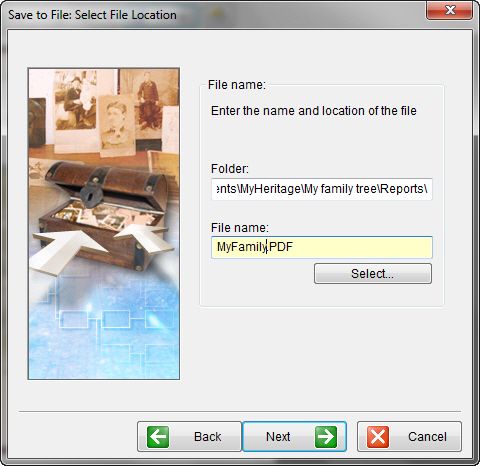Close the Save to File dialog window

450,10
